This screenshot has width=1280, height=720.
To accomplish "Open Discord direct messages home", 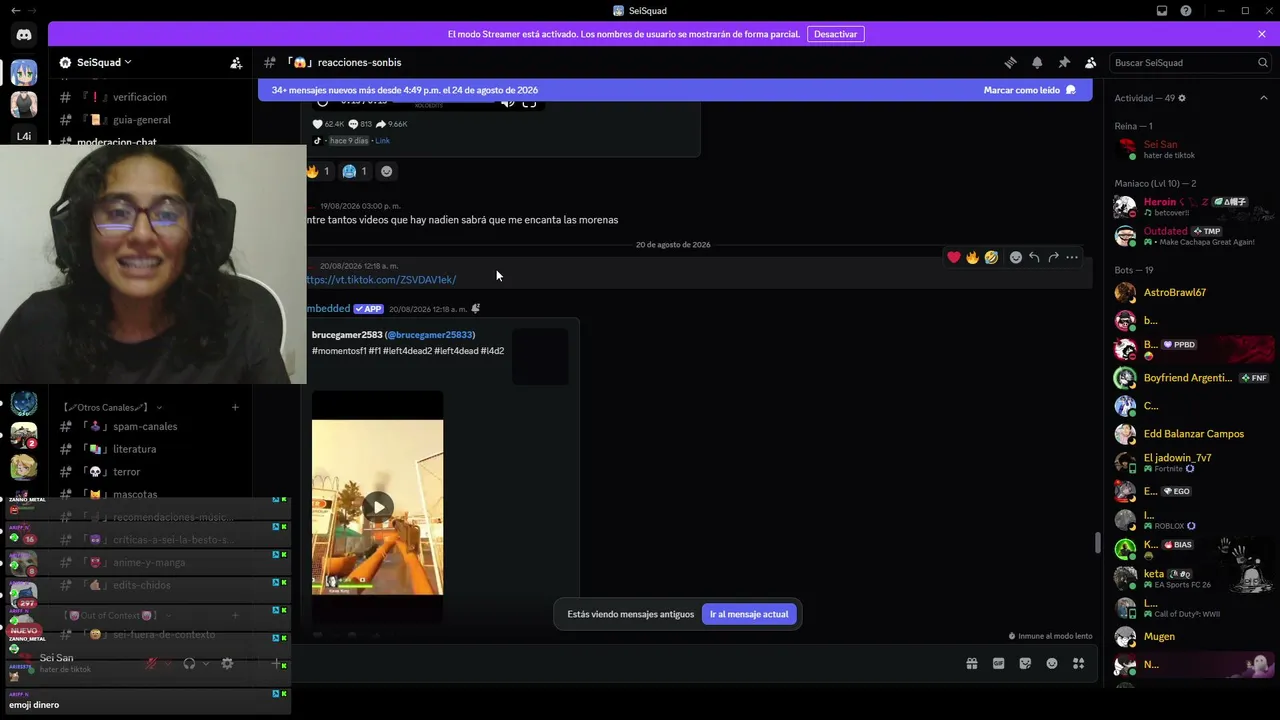I will coord(24,35).
